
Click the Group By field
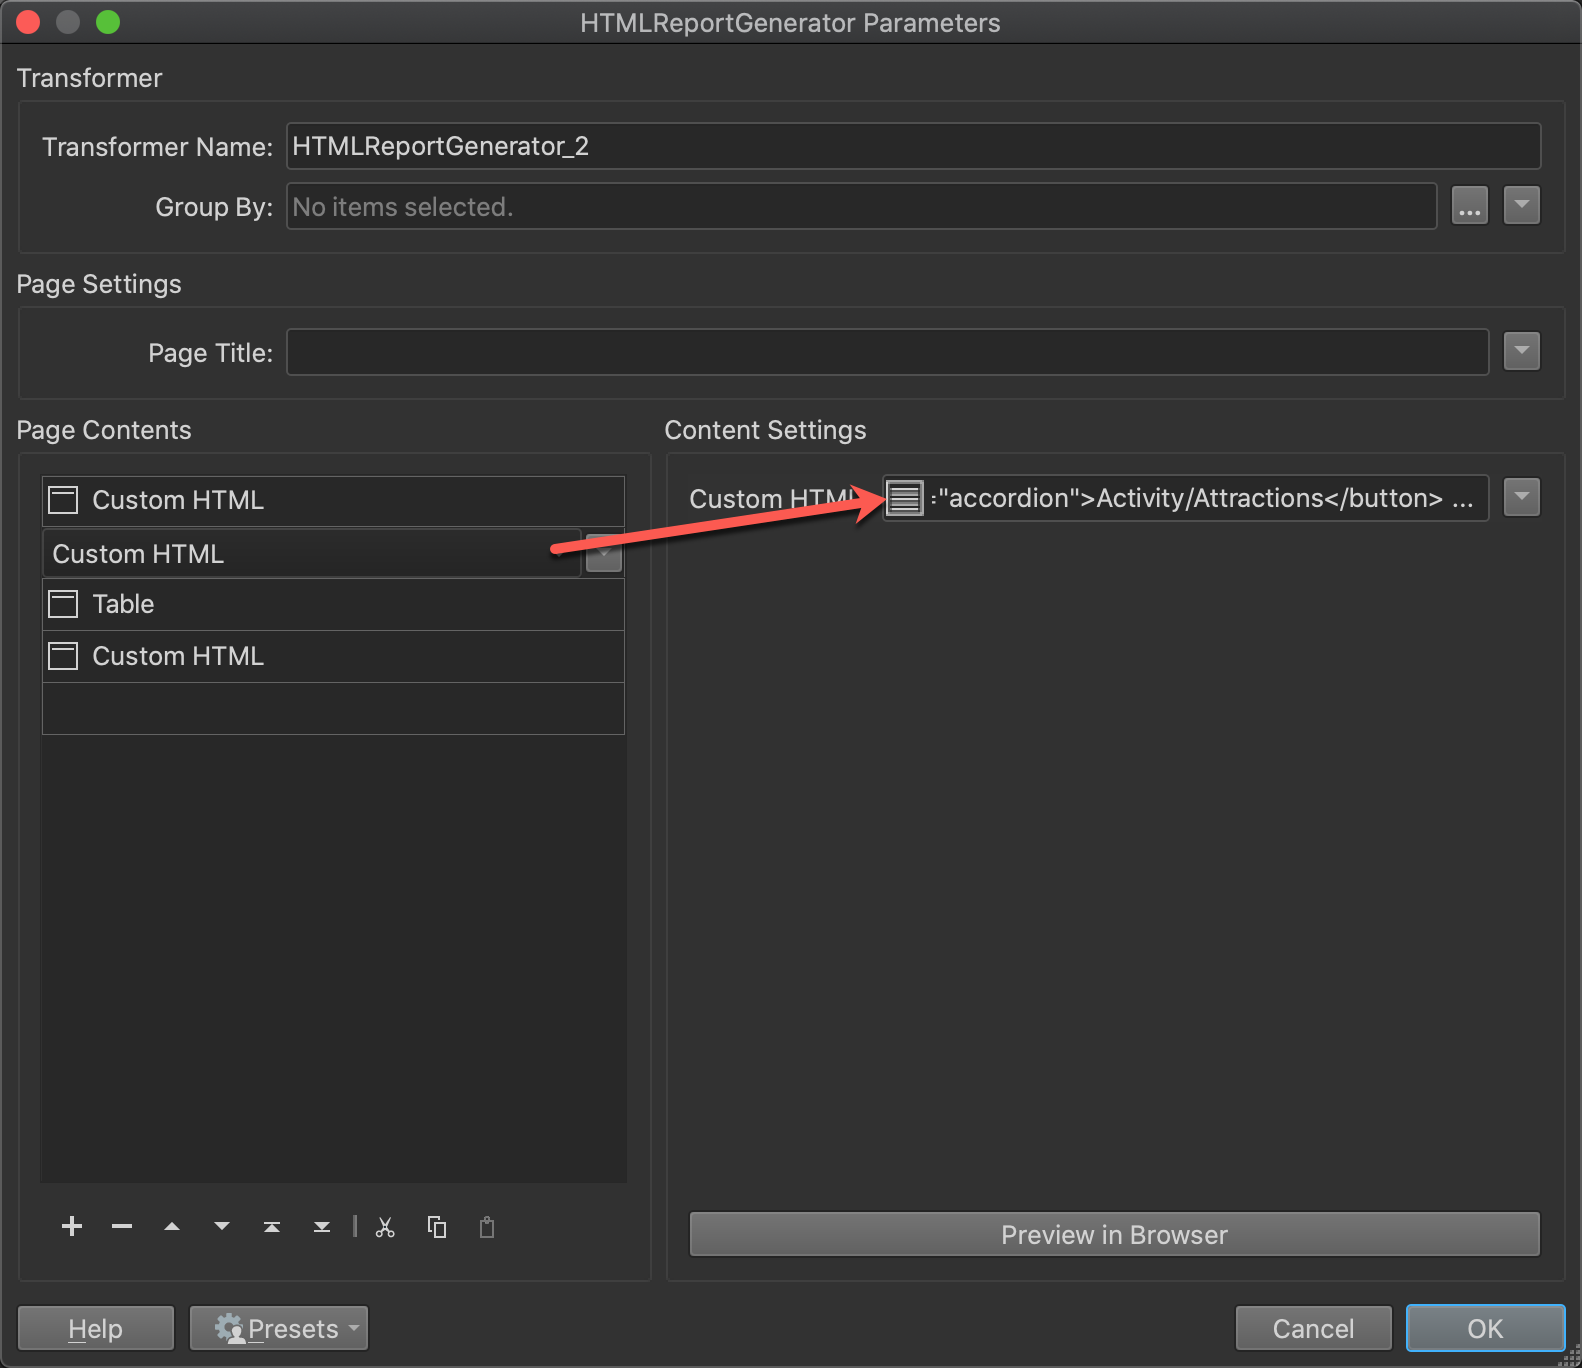(x=861, y=206)
